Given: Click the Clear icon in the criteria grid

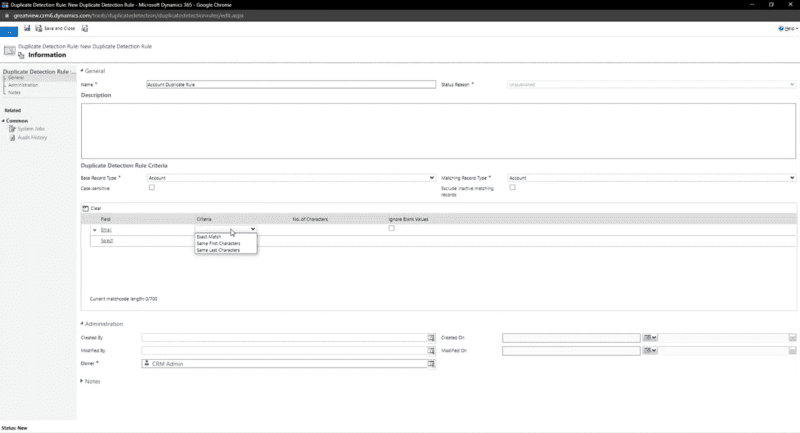Looking at the screenshot, I should pos(85,208).
